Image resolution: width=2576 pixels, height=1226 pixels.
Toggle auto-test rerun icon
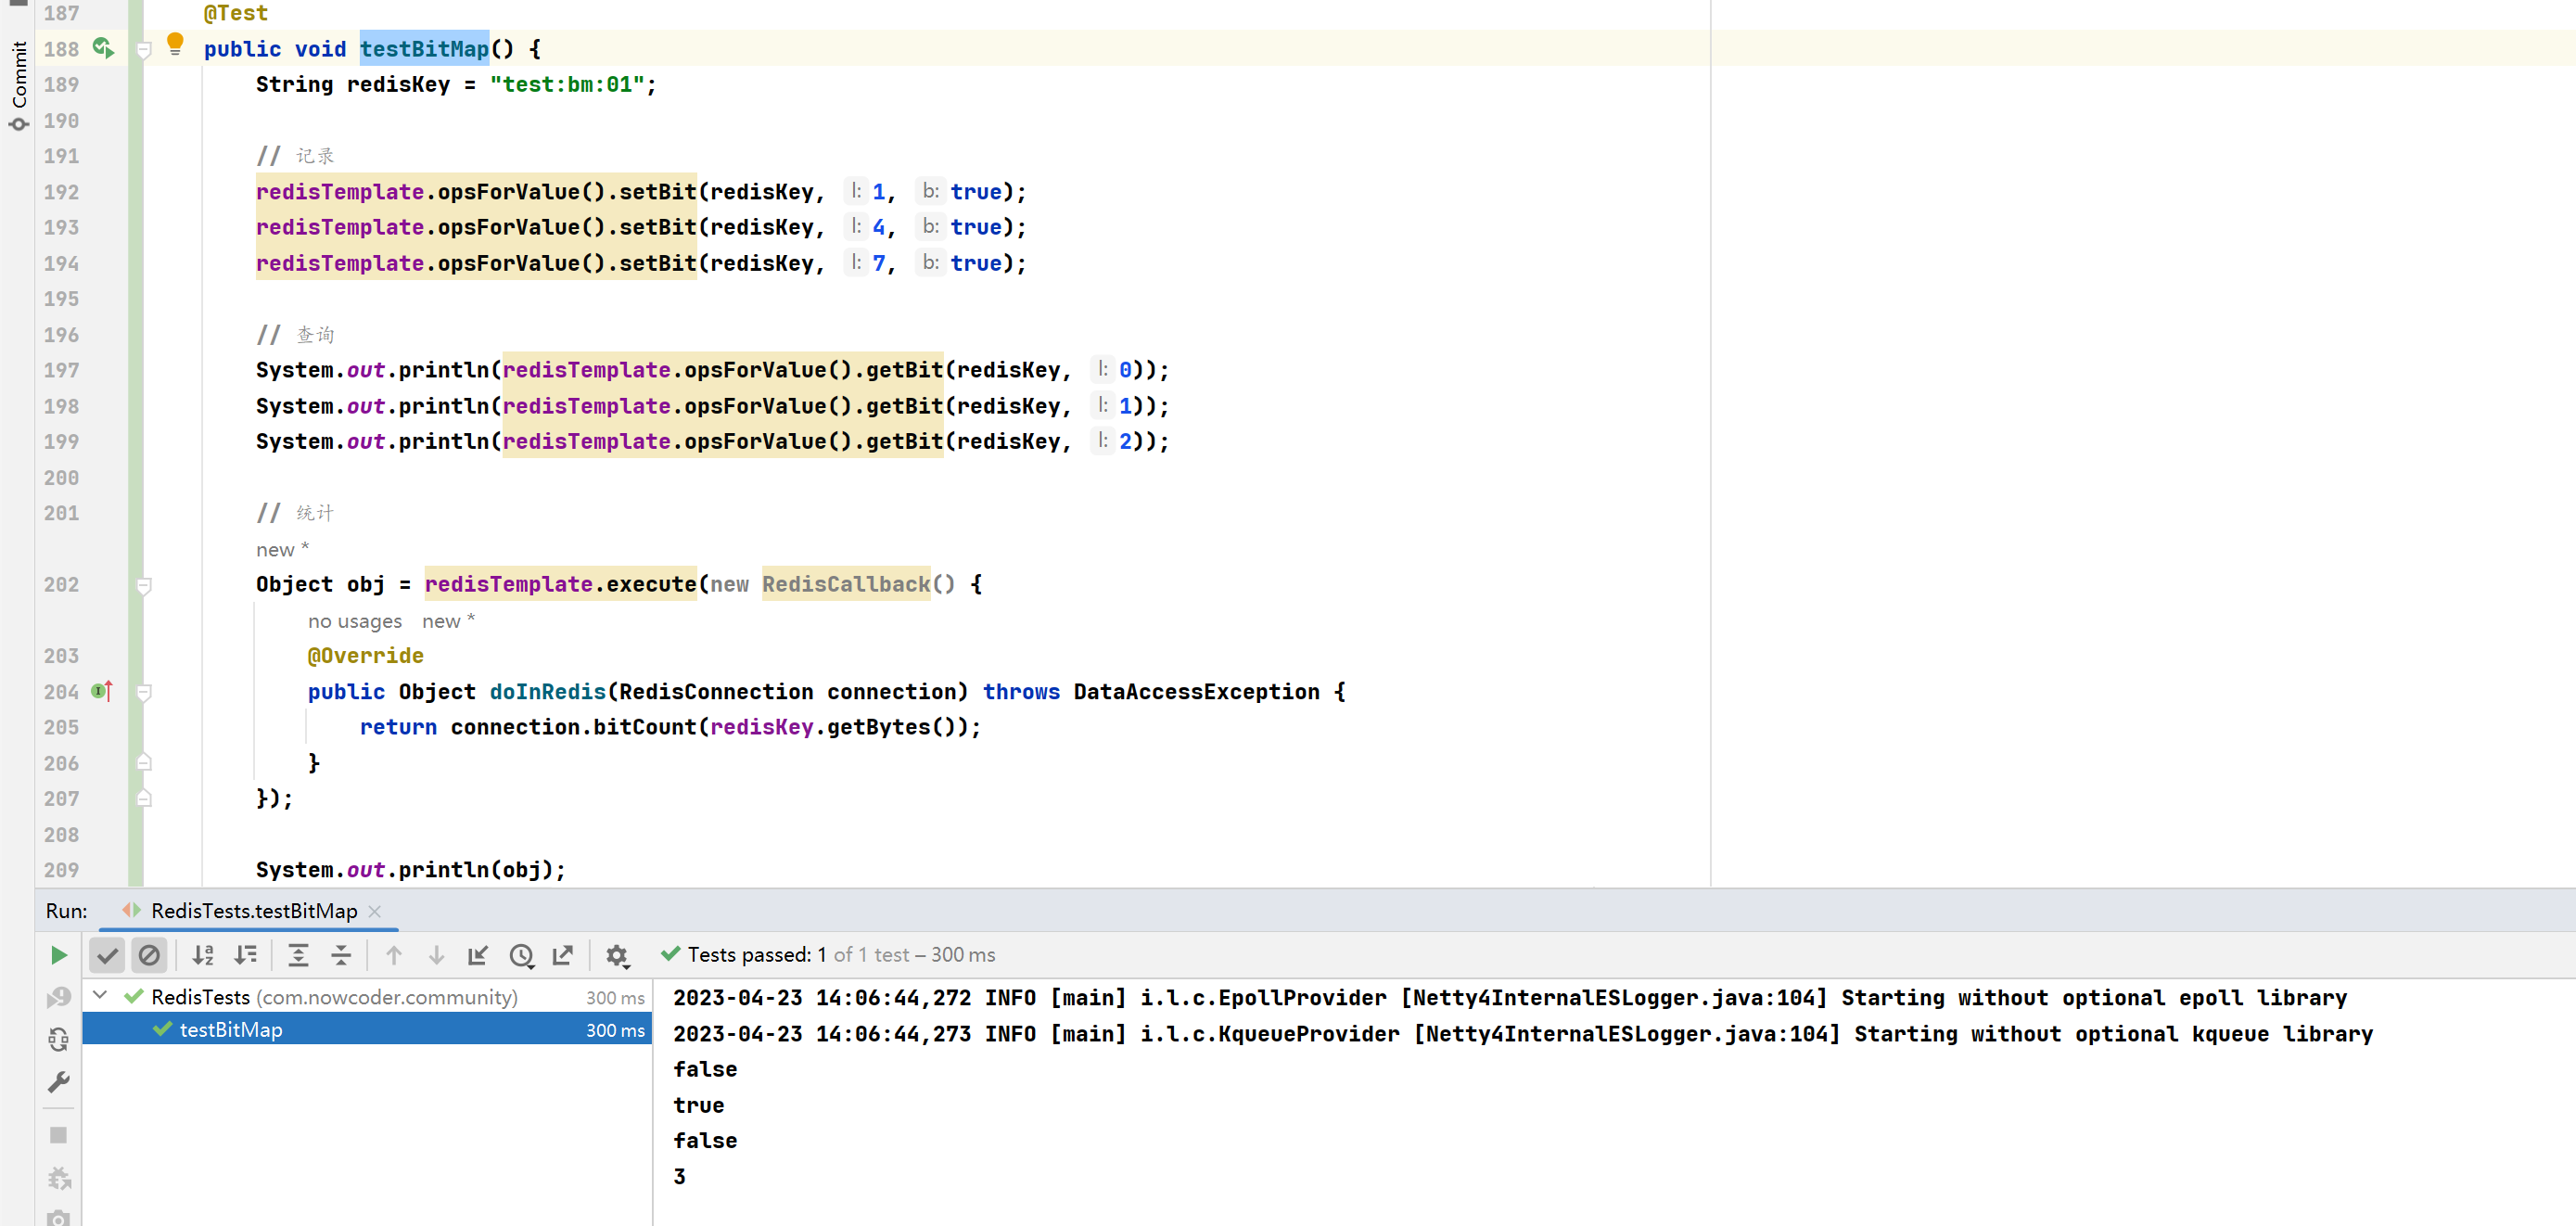59,1040
